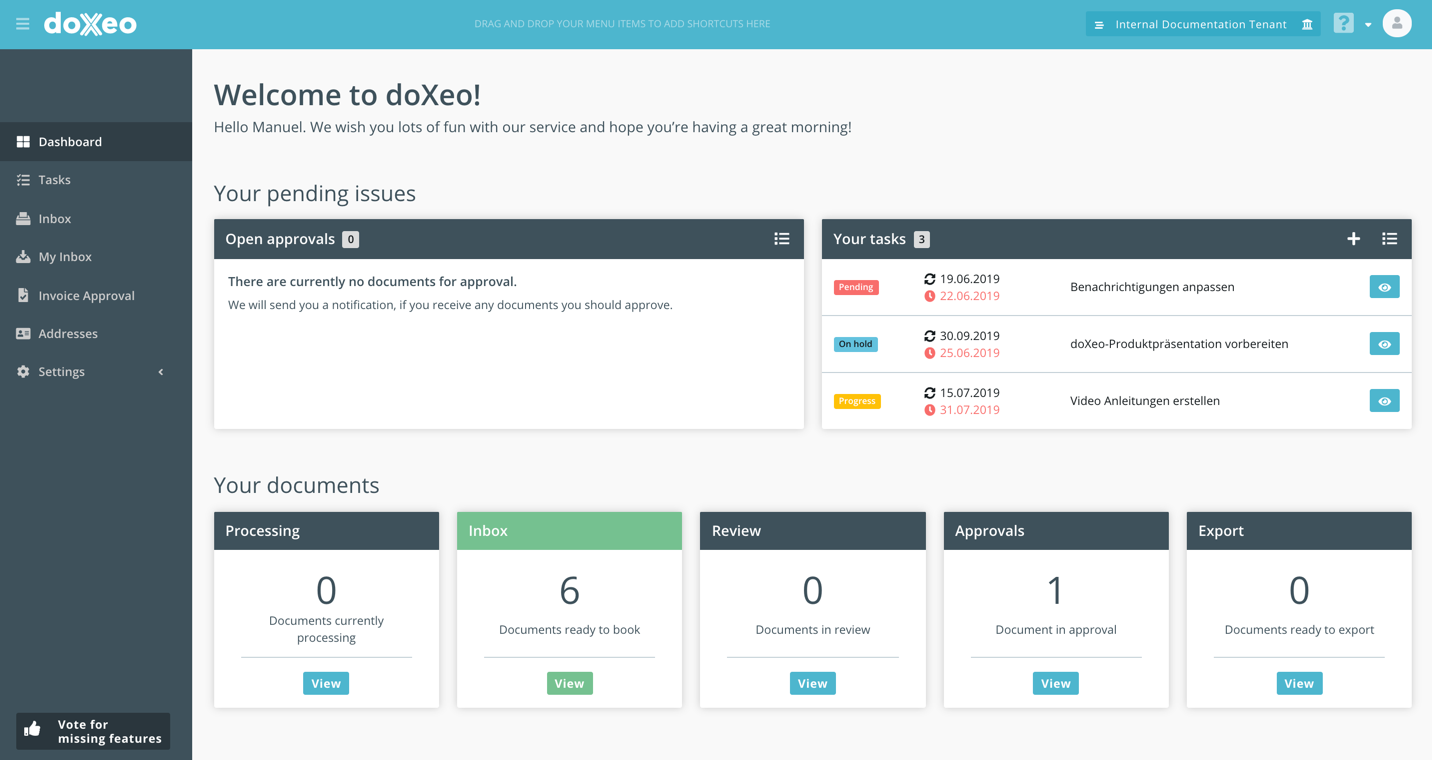Click clock icon next to 31.07.2019
This screenshot has width=1432, height=760.
[930, 410]
